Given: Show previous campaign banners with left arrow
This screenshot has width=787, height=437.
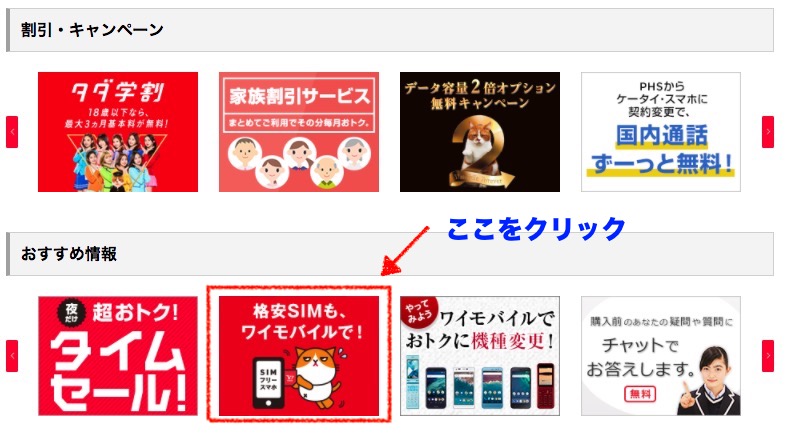Looking at the screenshot, I should [x=12, y=132].
